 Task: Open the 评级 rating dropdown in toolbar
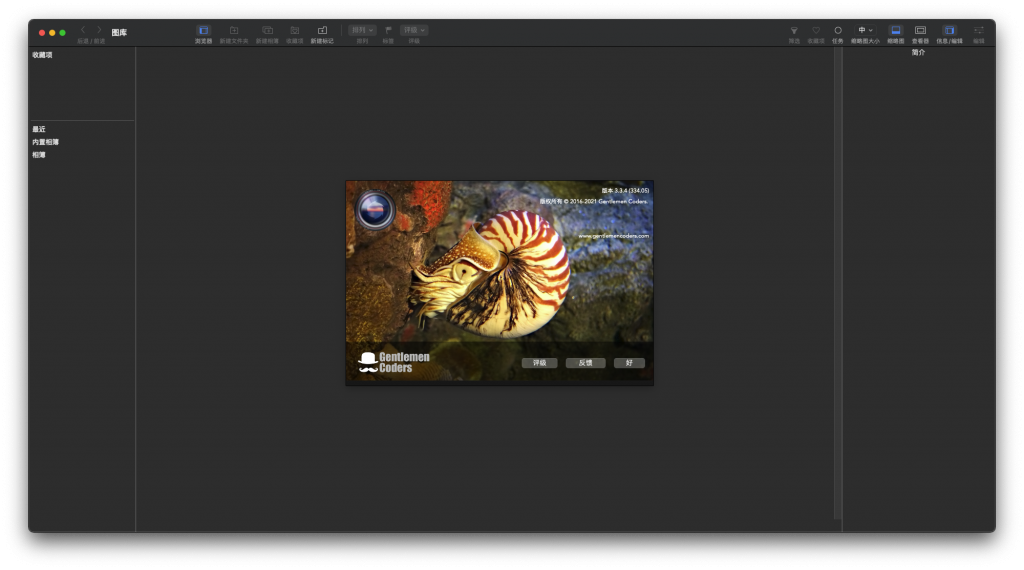(414, 30)
